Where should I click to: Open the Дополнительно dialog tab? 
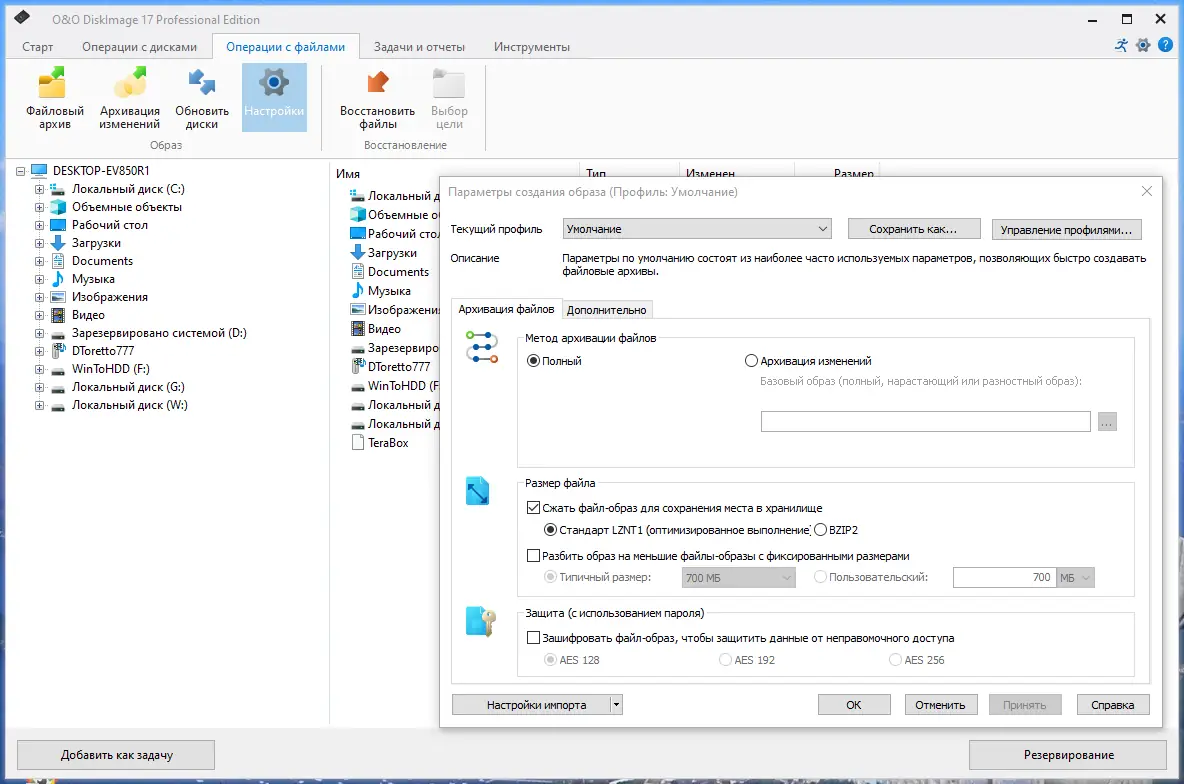606,310
